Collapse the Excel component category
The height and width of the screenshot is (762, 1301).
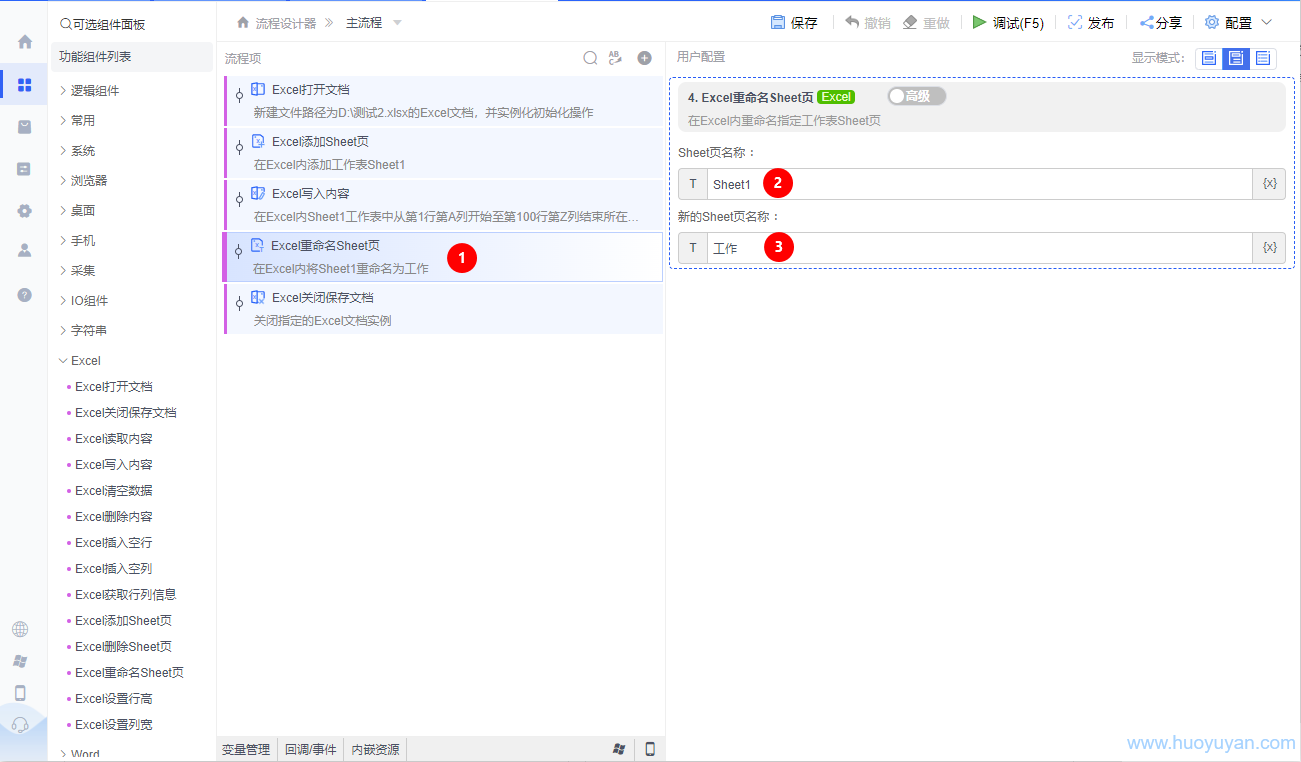tap(85, 361)
